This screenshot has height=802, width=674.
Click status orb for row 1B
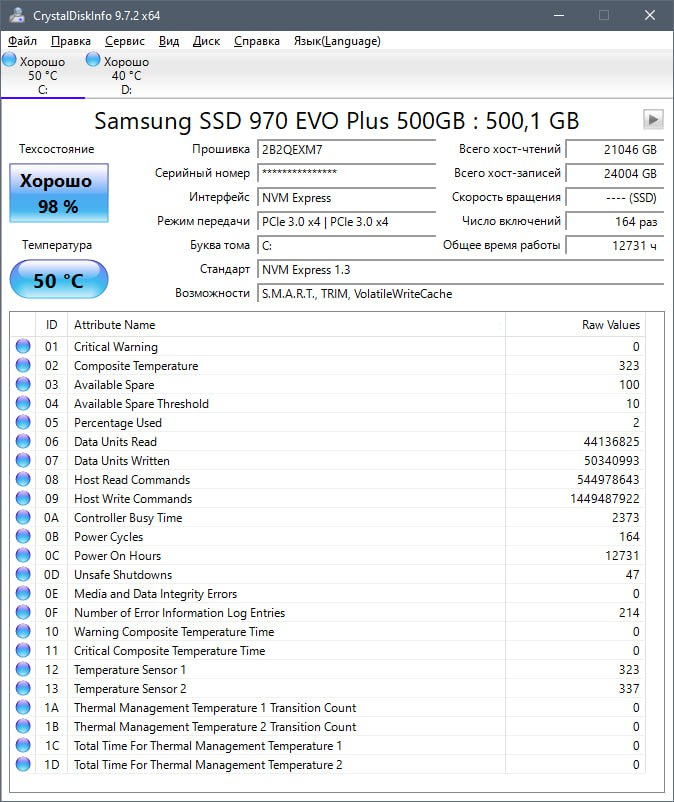(23, 726)
